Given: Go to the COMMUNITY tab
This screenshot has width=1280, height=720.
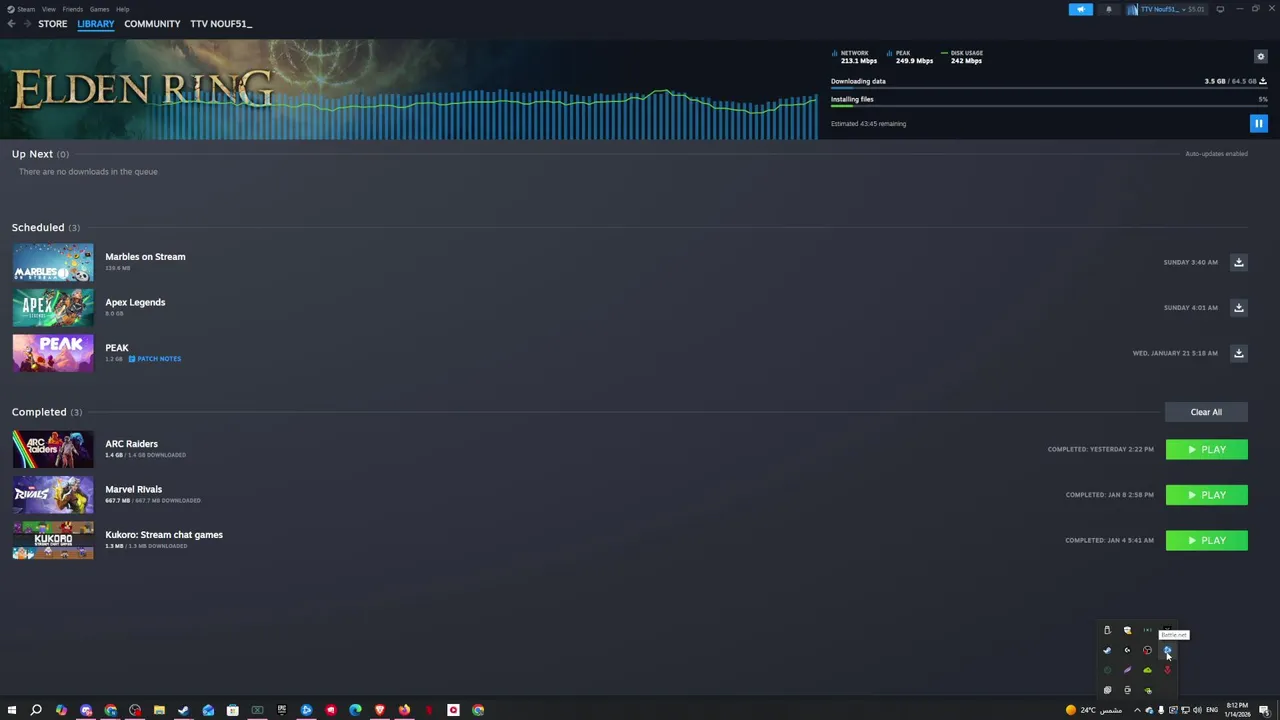Looking at the screenshot, I should coord(152,24).
